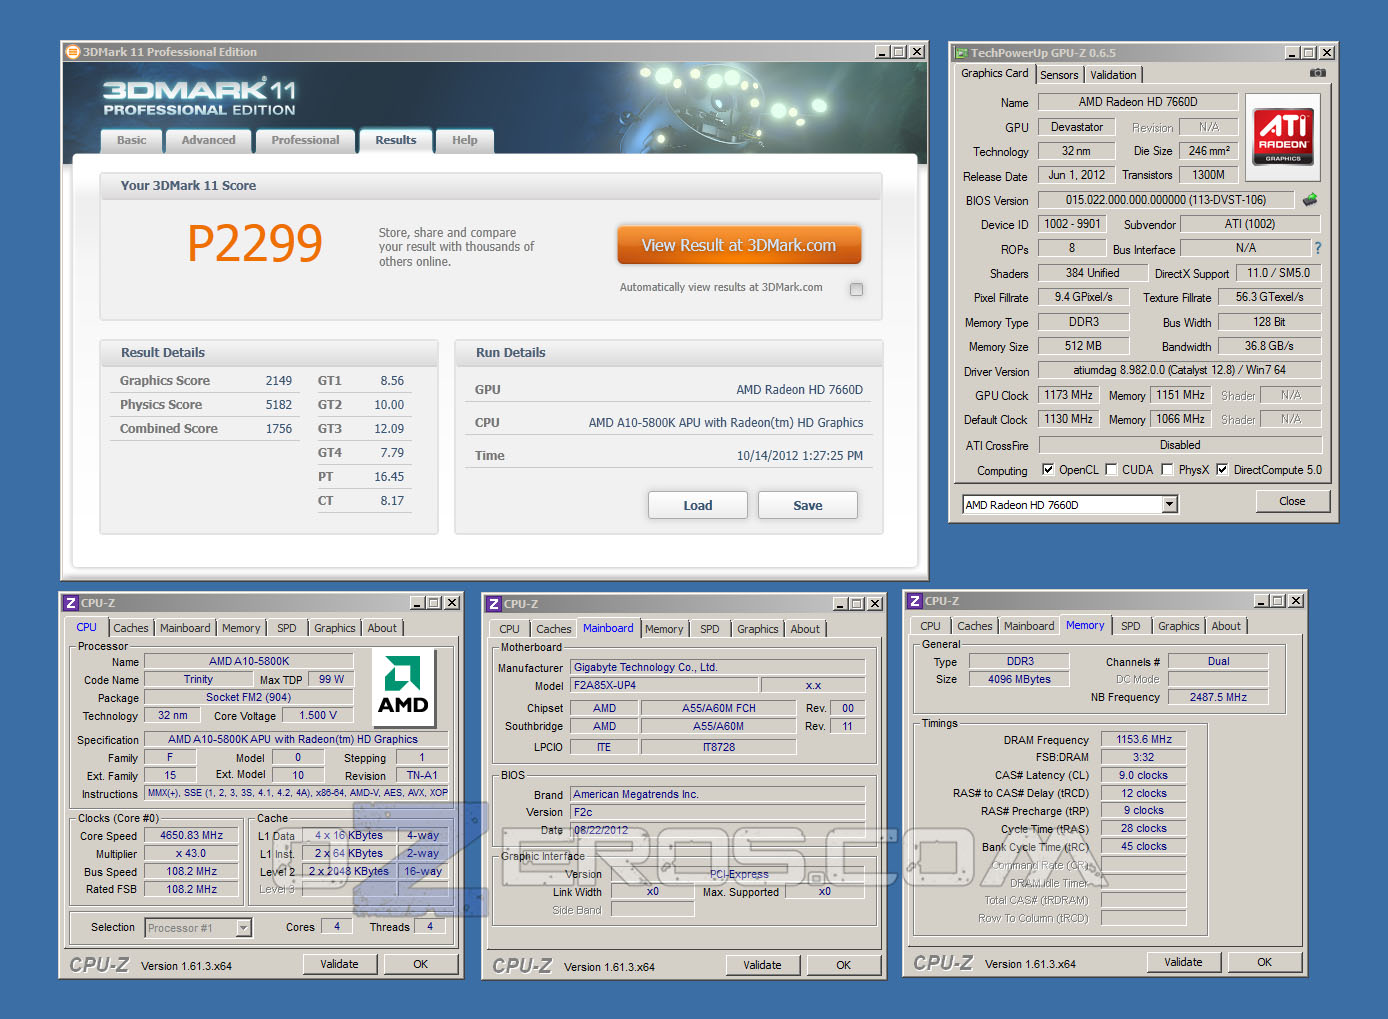1388x1019 pixels.
Task: Open the Sensors tab in GPU-Z
Action: point(1059,75)
